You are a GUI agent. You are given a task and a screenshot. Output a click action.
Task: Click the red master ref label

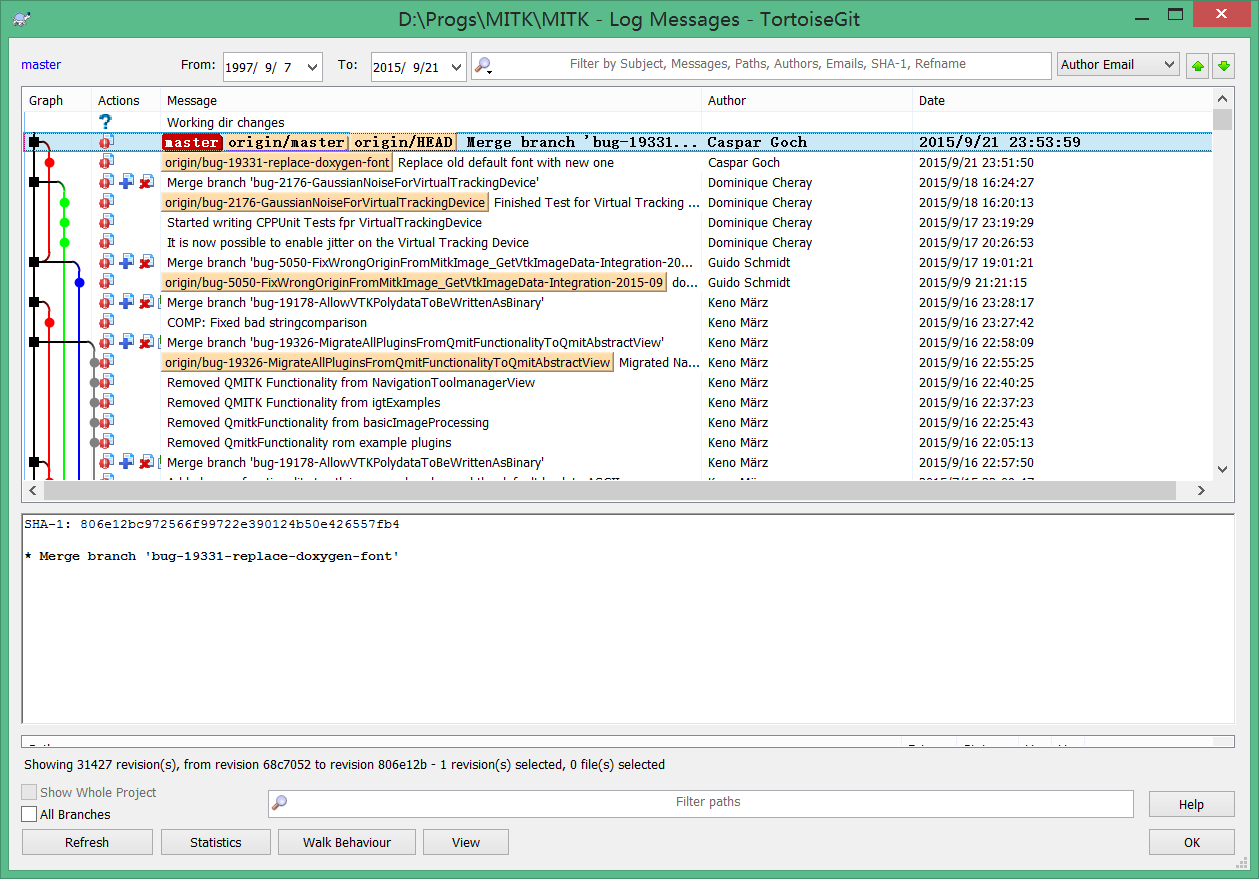[x=192, y=142]
